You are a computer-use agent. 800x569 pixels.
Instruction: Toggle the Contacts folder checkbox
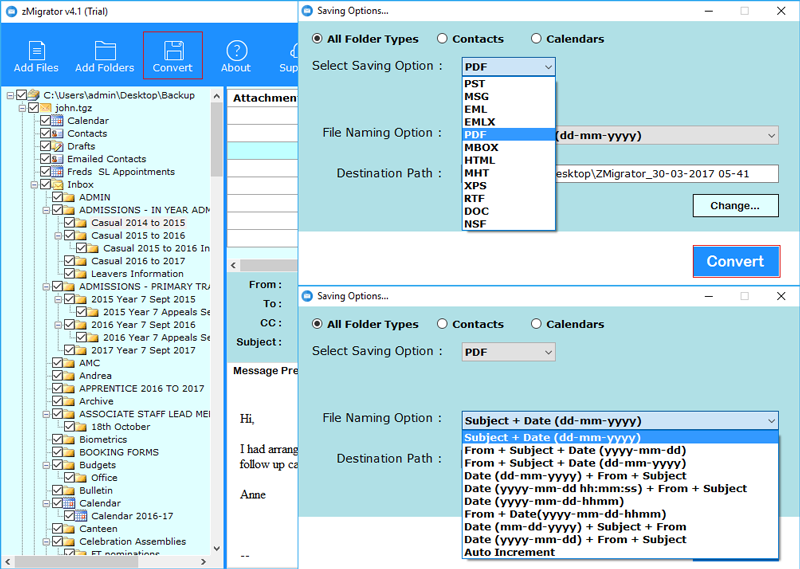[45, 134]
